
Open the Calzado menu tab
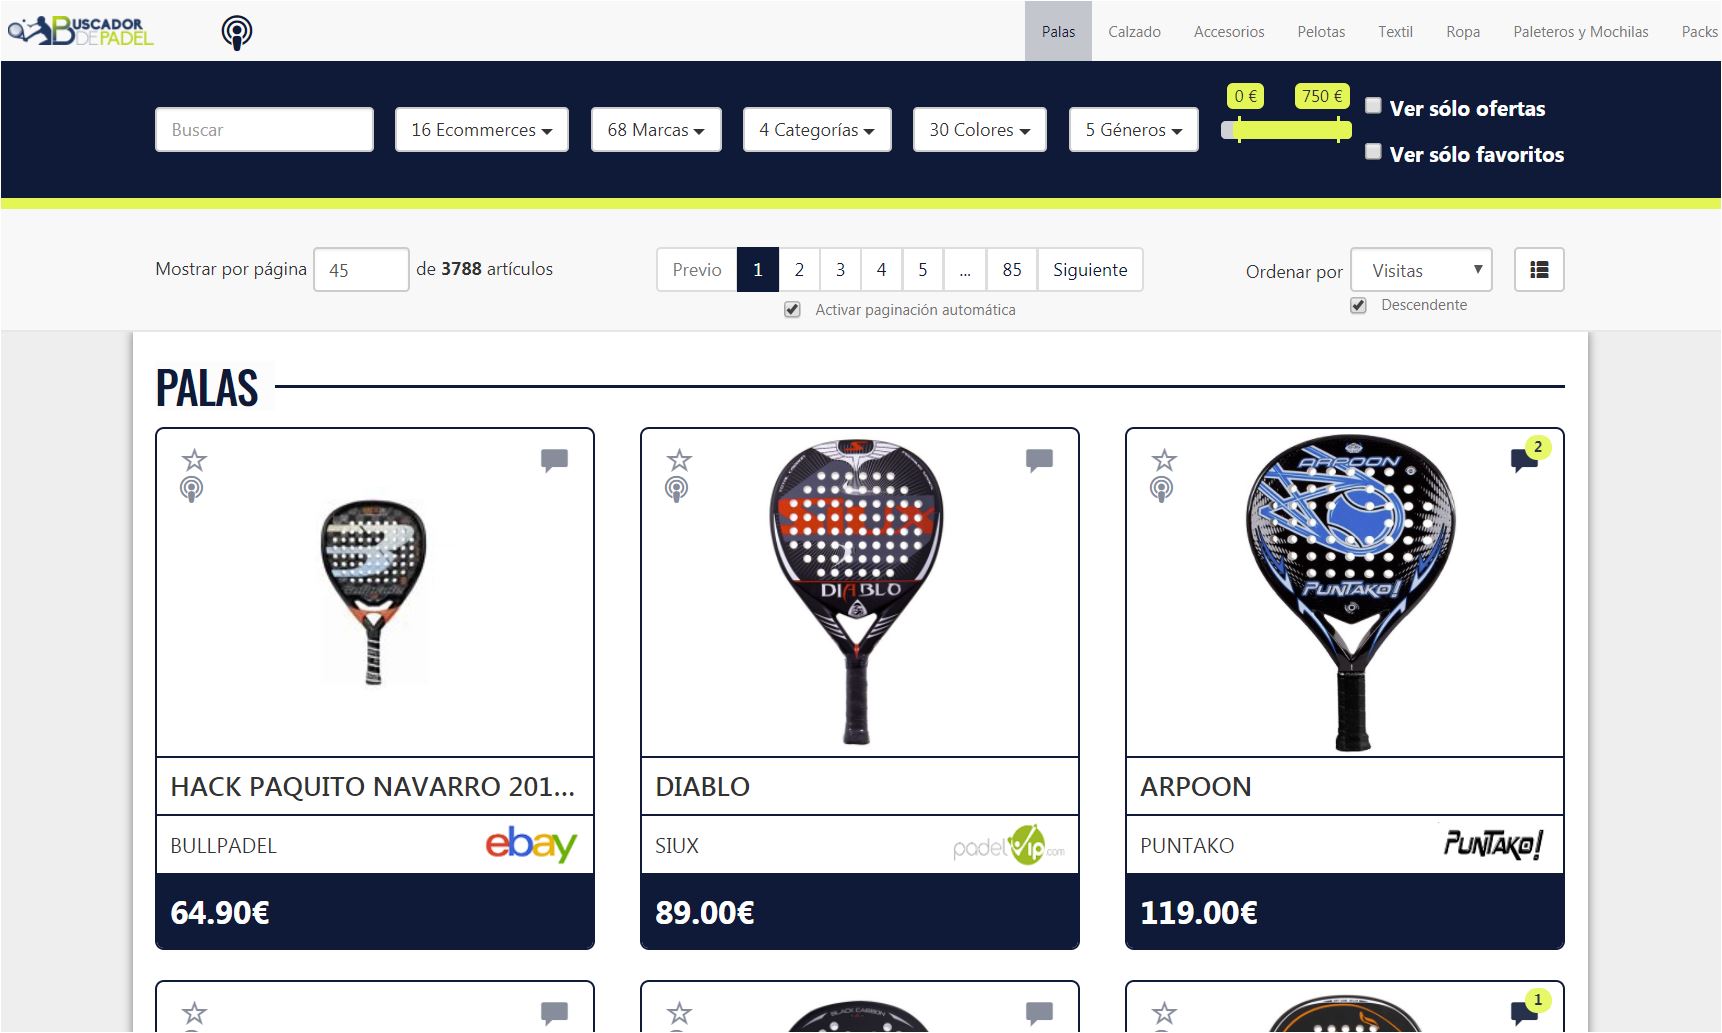point(1134,31)
